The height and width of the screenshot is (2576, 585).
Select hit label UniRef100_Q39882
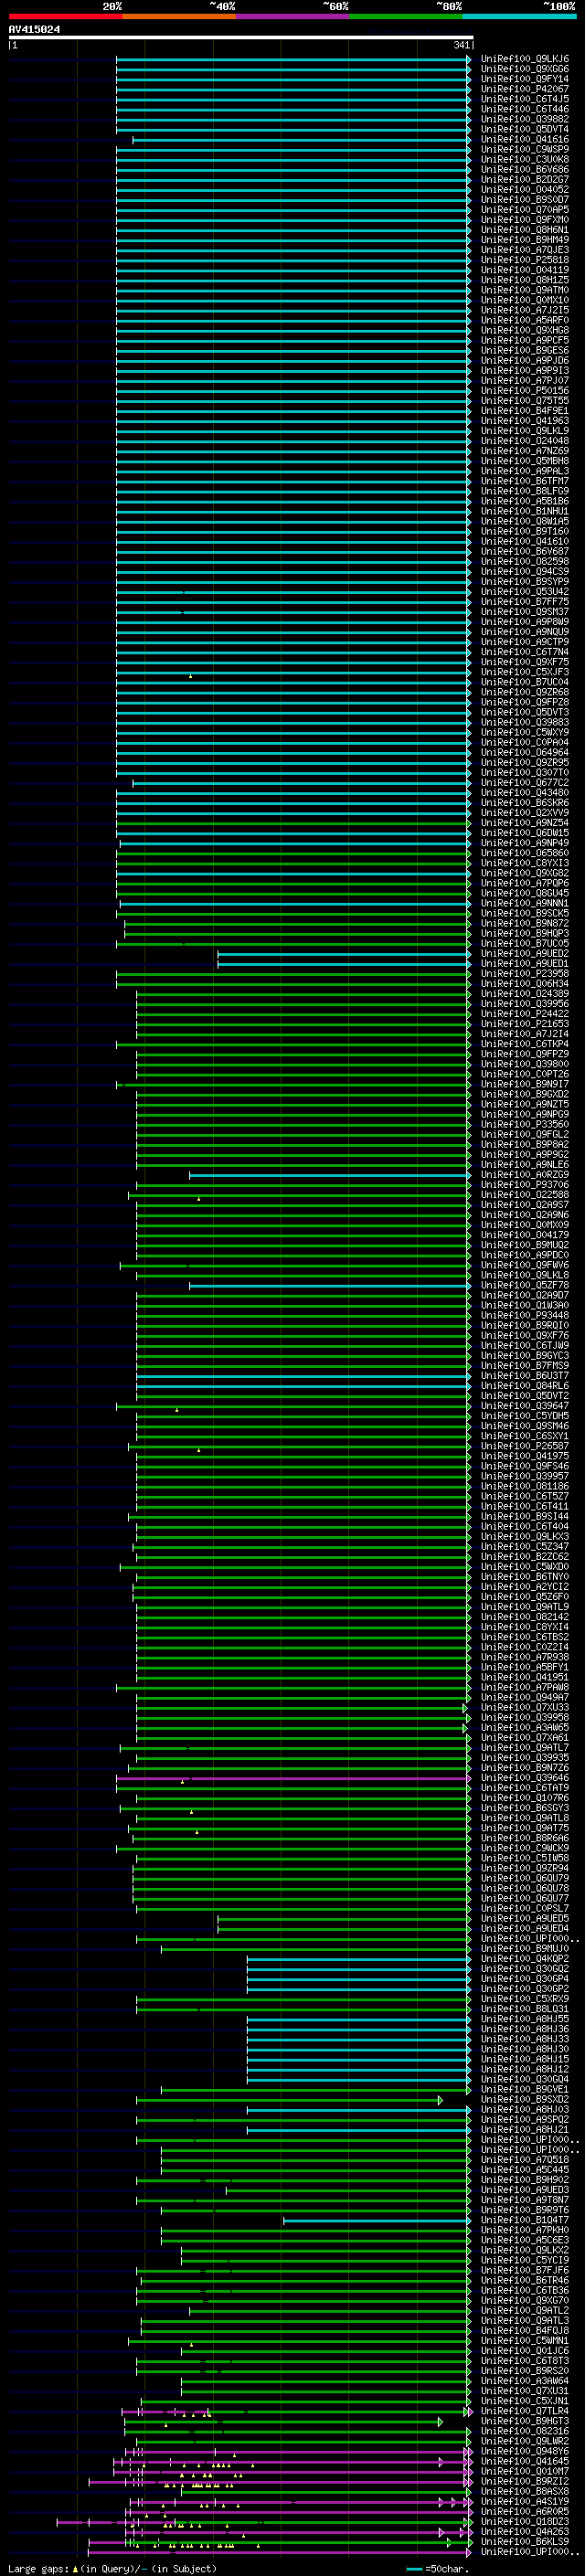point(525,119)
